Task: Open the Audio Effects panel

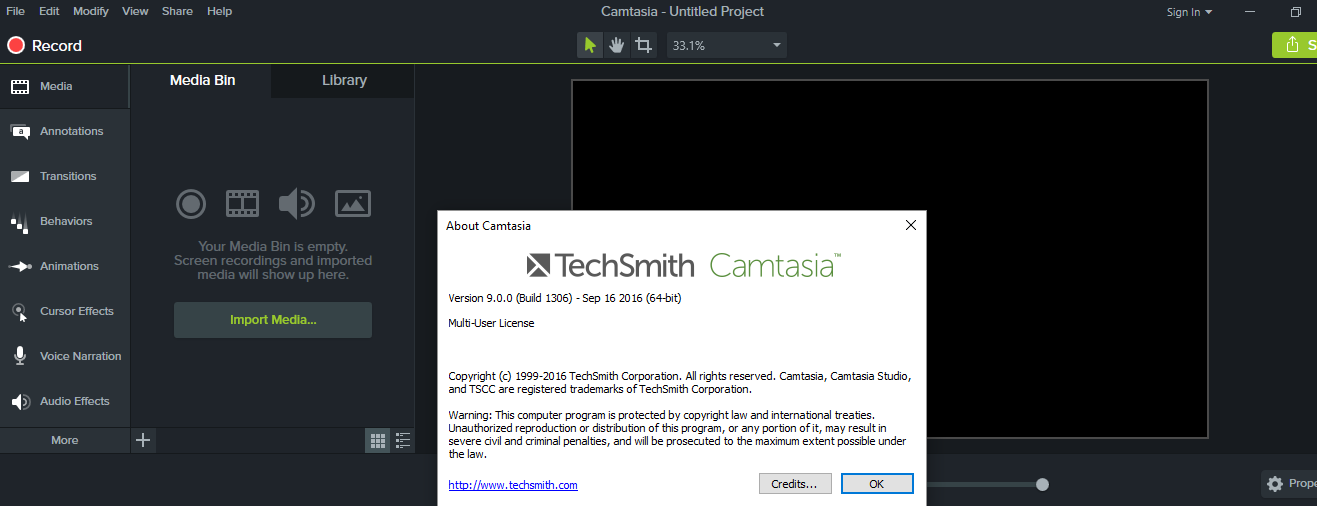Action: point(65,401)
